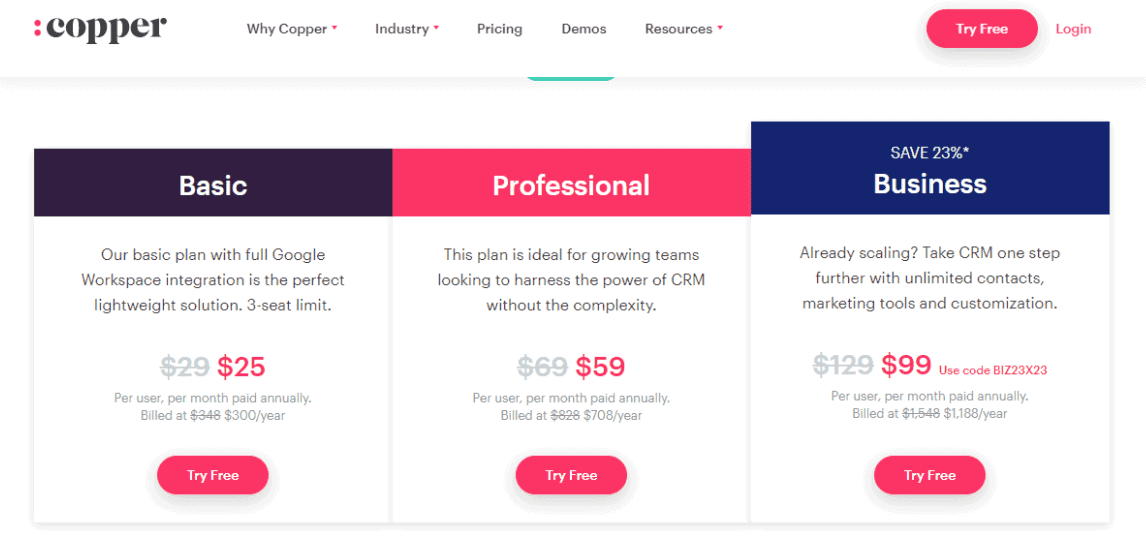Expand the Resources dropdown arrow

(720, 28)
